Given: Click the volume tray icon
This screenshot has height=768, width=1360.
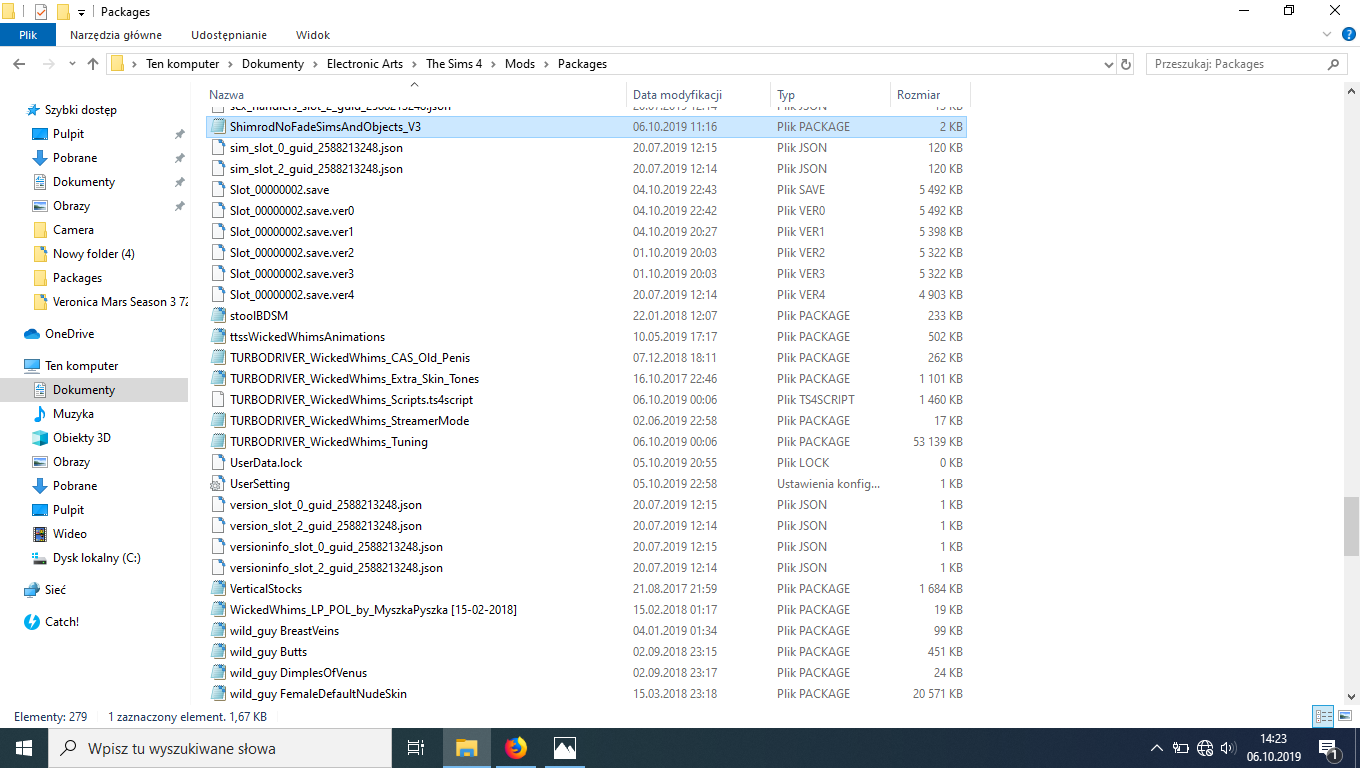Looking at the screenshot, I should 1227,748.
